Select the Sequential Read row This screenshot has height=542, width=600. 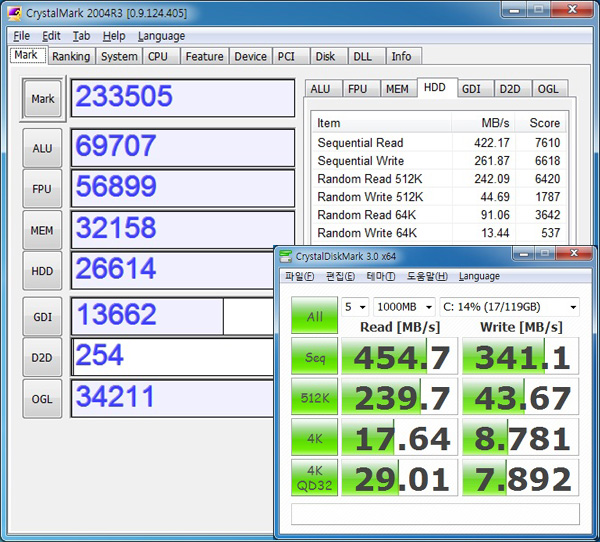(439, 143)
